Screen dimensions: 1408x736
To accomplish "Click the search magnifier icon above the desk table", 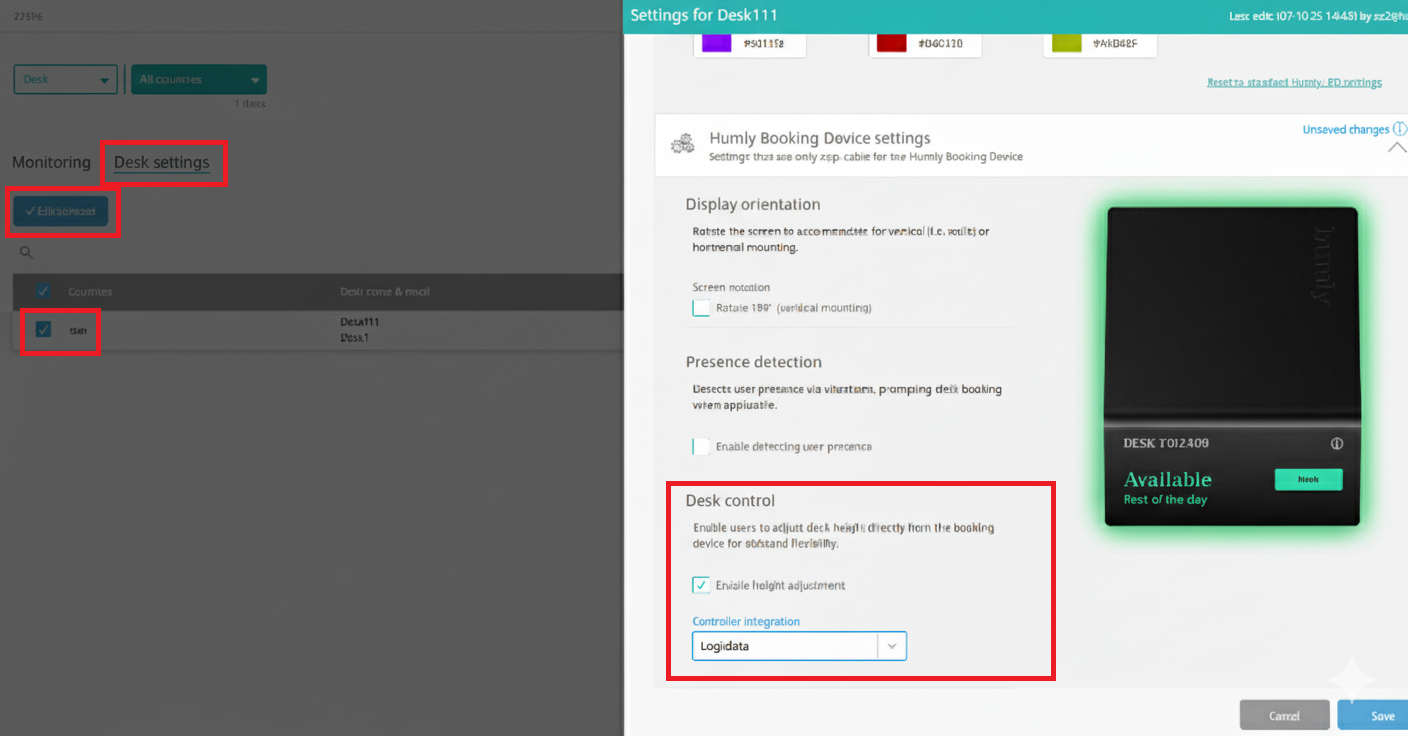I will point(26,253).
